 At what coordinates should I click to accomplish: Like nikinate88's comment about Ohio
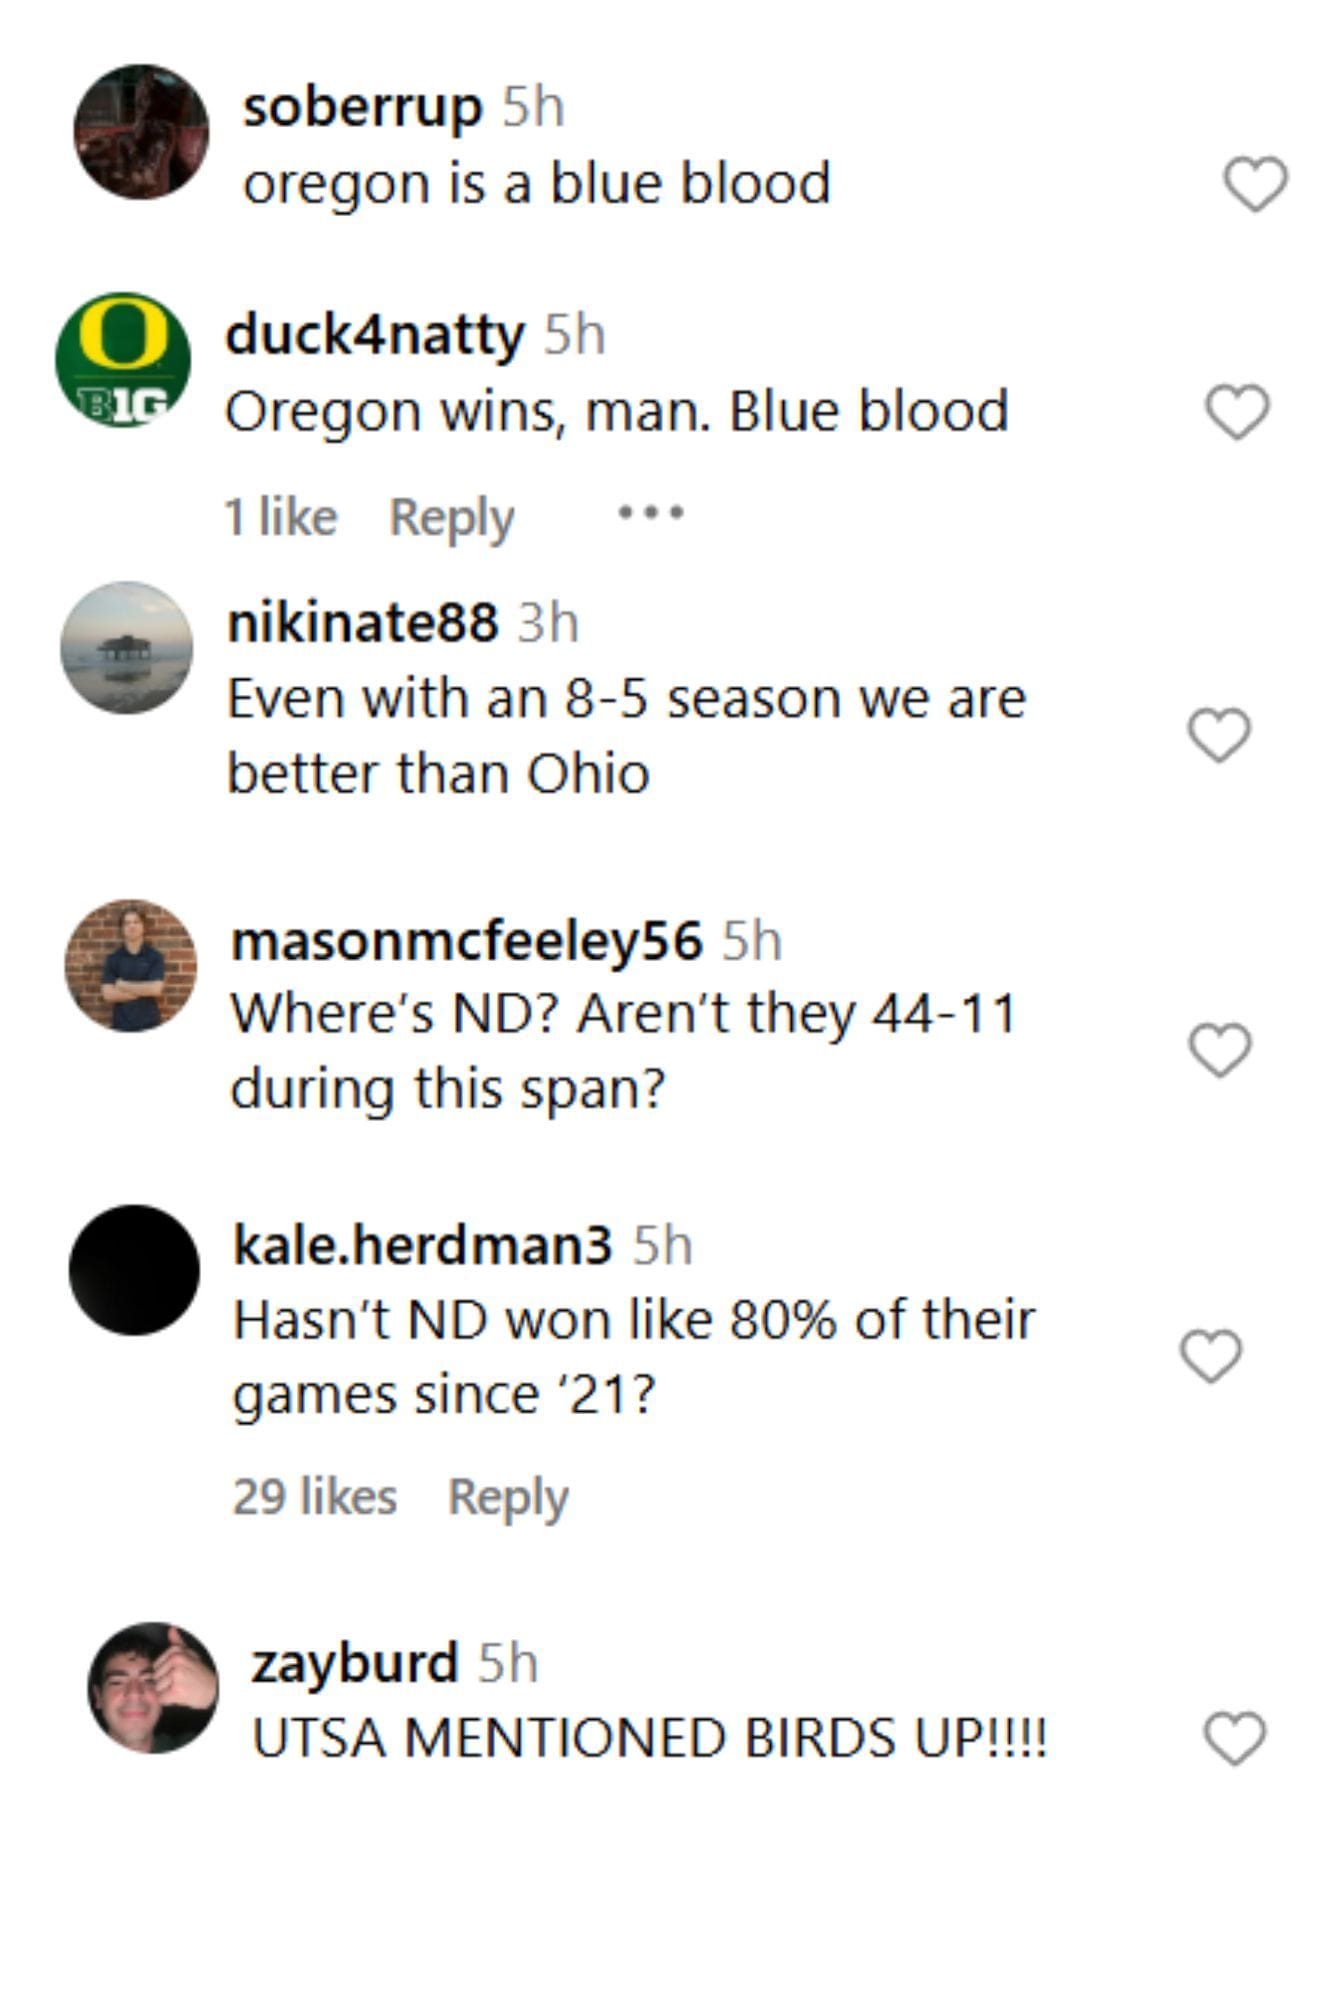pyautogui.click(x=1219, y=735)
